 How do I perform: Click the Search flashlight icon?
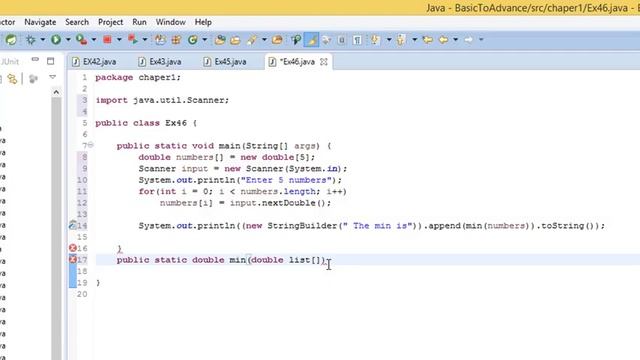click(x=252, y=40)
